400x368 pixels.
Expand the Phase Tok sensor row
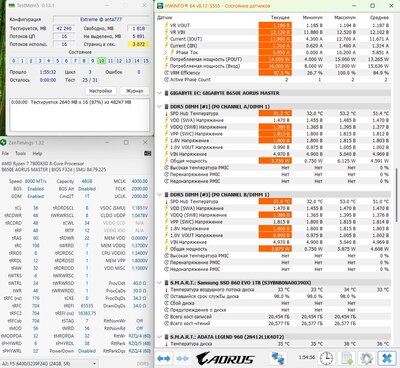[x=166, y=52]
